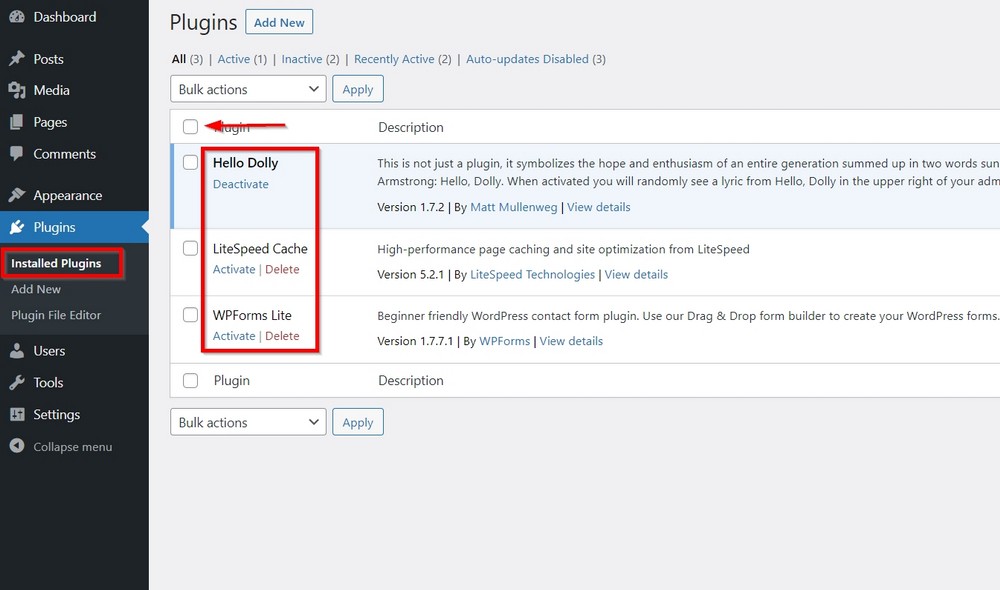This screenshot has width=1000, height=590.
Task: Open Matt Mullenweg author link
Action: click(513, 207)
